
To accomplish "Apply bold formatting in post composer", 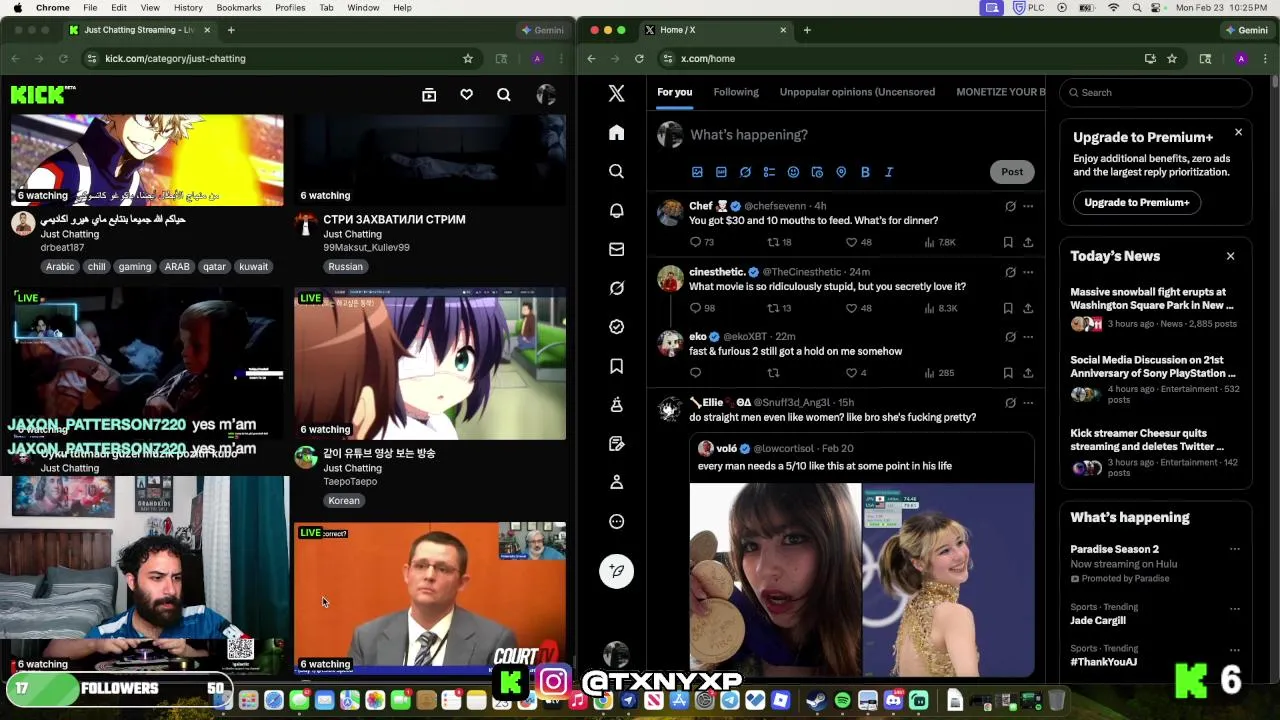I will click(x=865, y=172).
